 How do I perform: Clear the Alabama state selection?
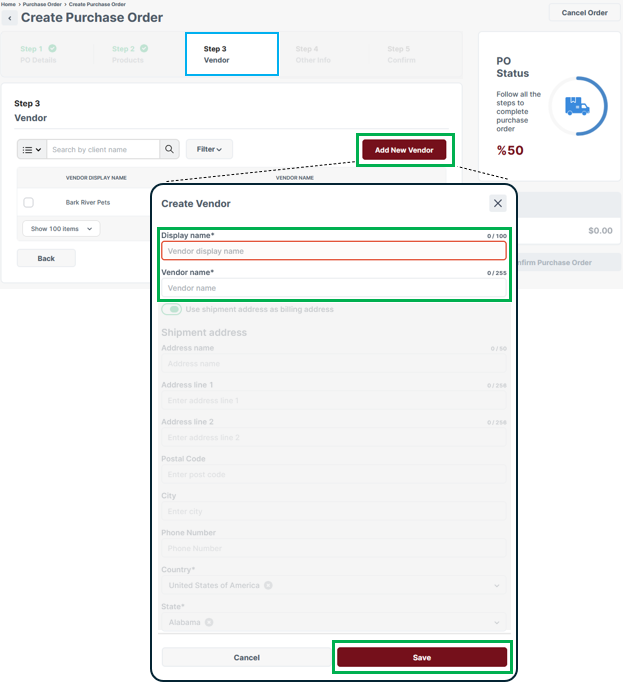[x=209, y=622]
